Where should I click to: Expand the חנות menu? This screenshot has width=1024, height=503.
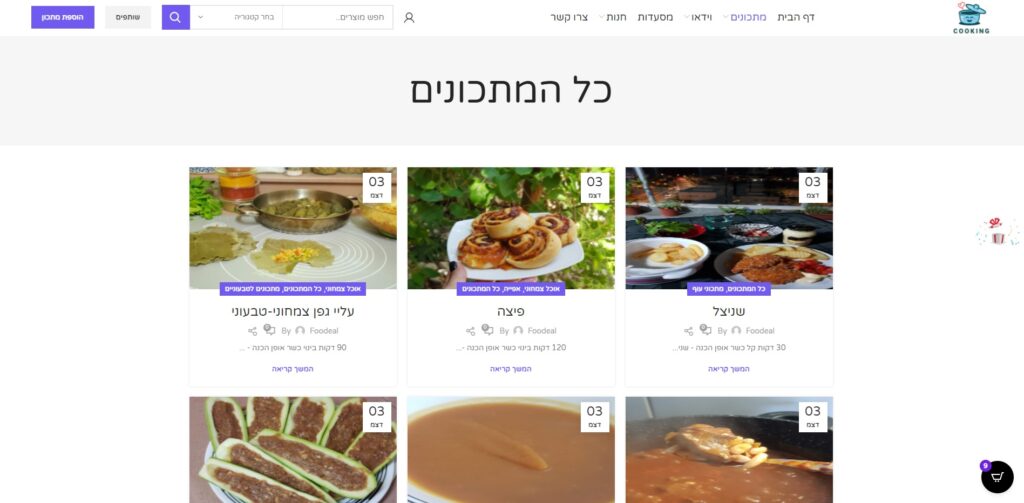[x=612, y=17]
